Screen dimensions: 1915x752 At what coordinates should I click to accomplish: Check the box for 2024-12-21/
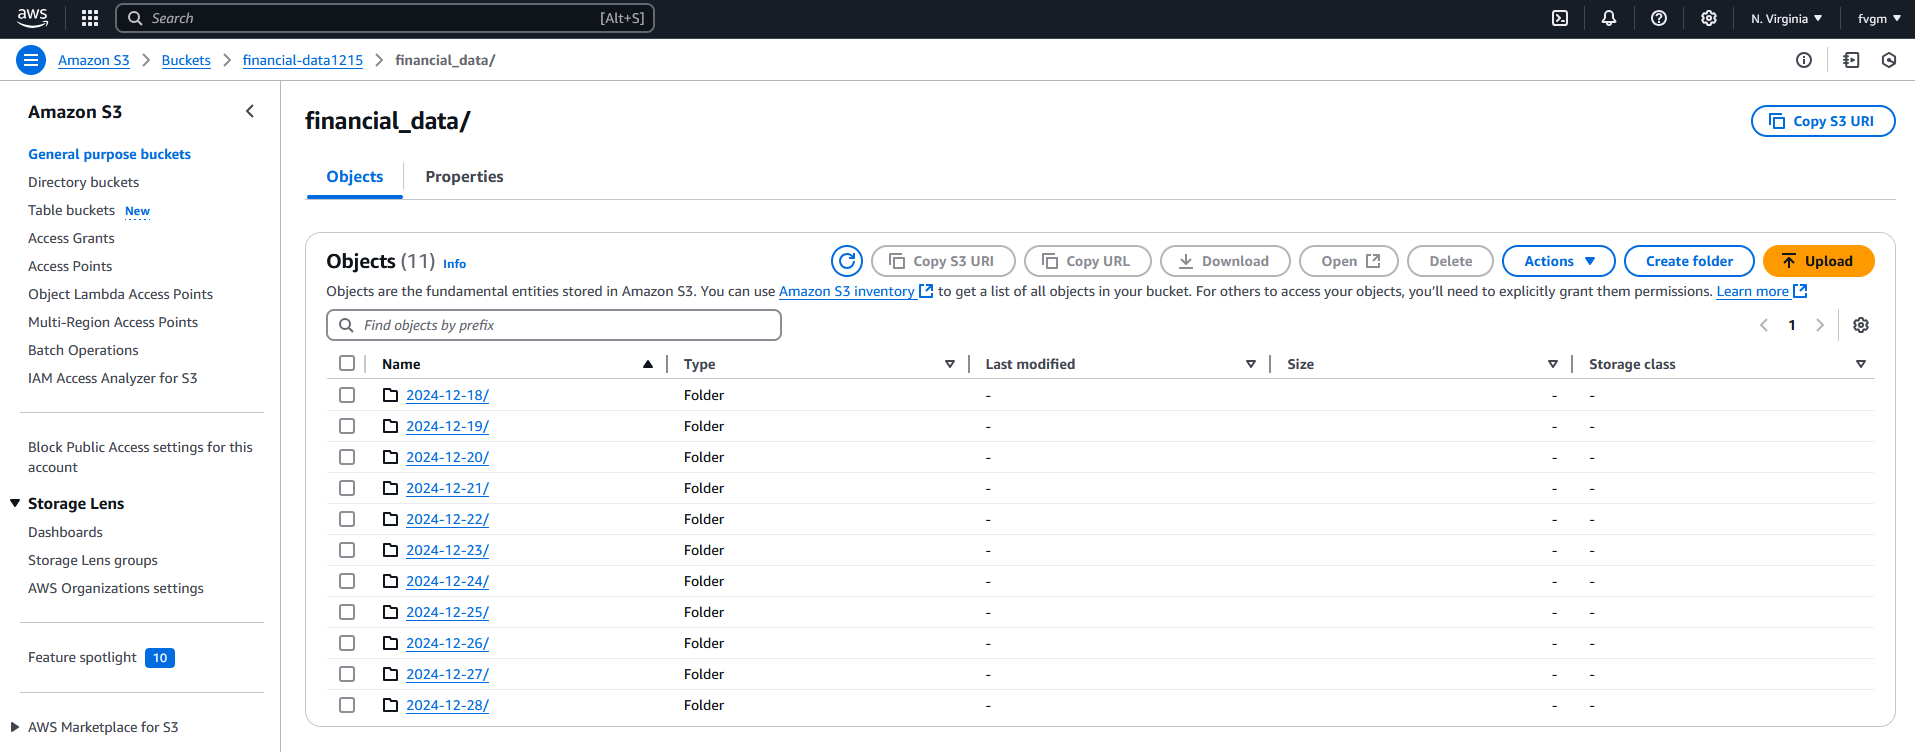click(x=347, y=488)
